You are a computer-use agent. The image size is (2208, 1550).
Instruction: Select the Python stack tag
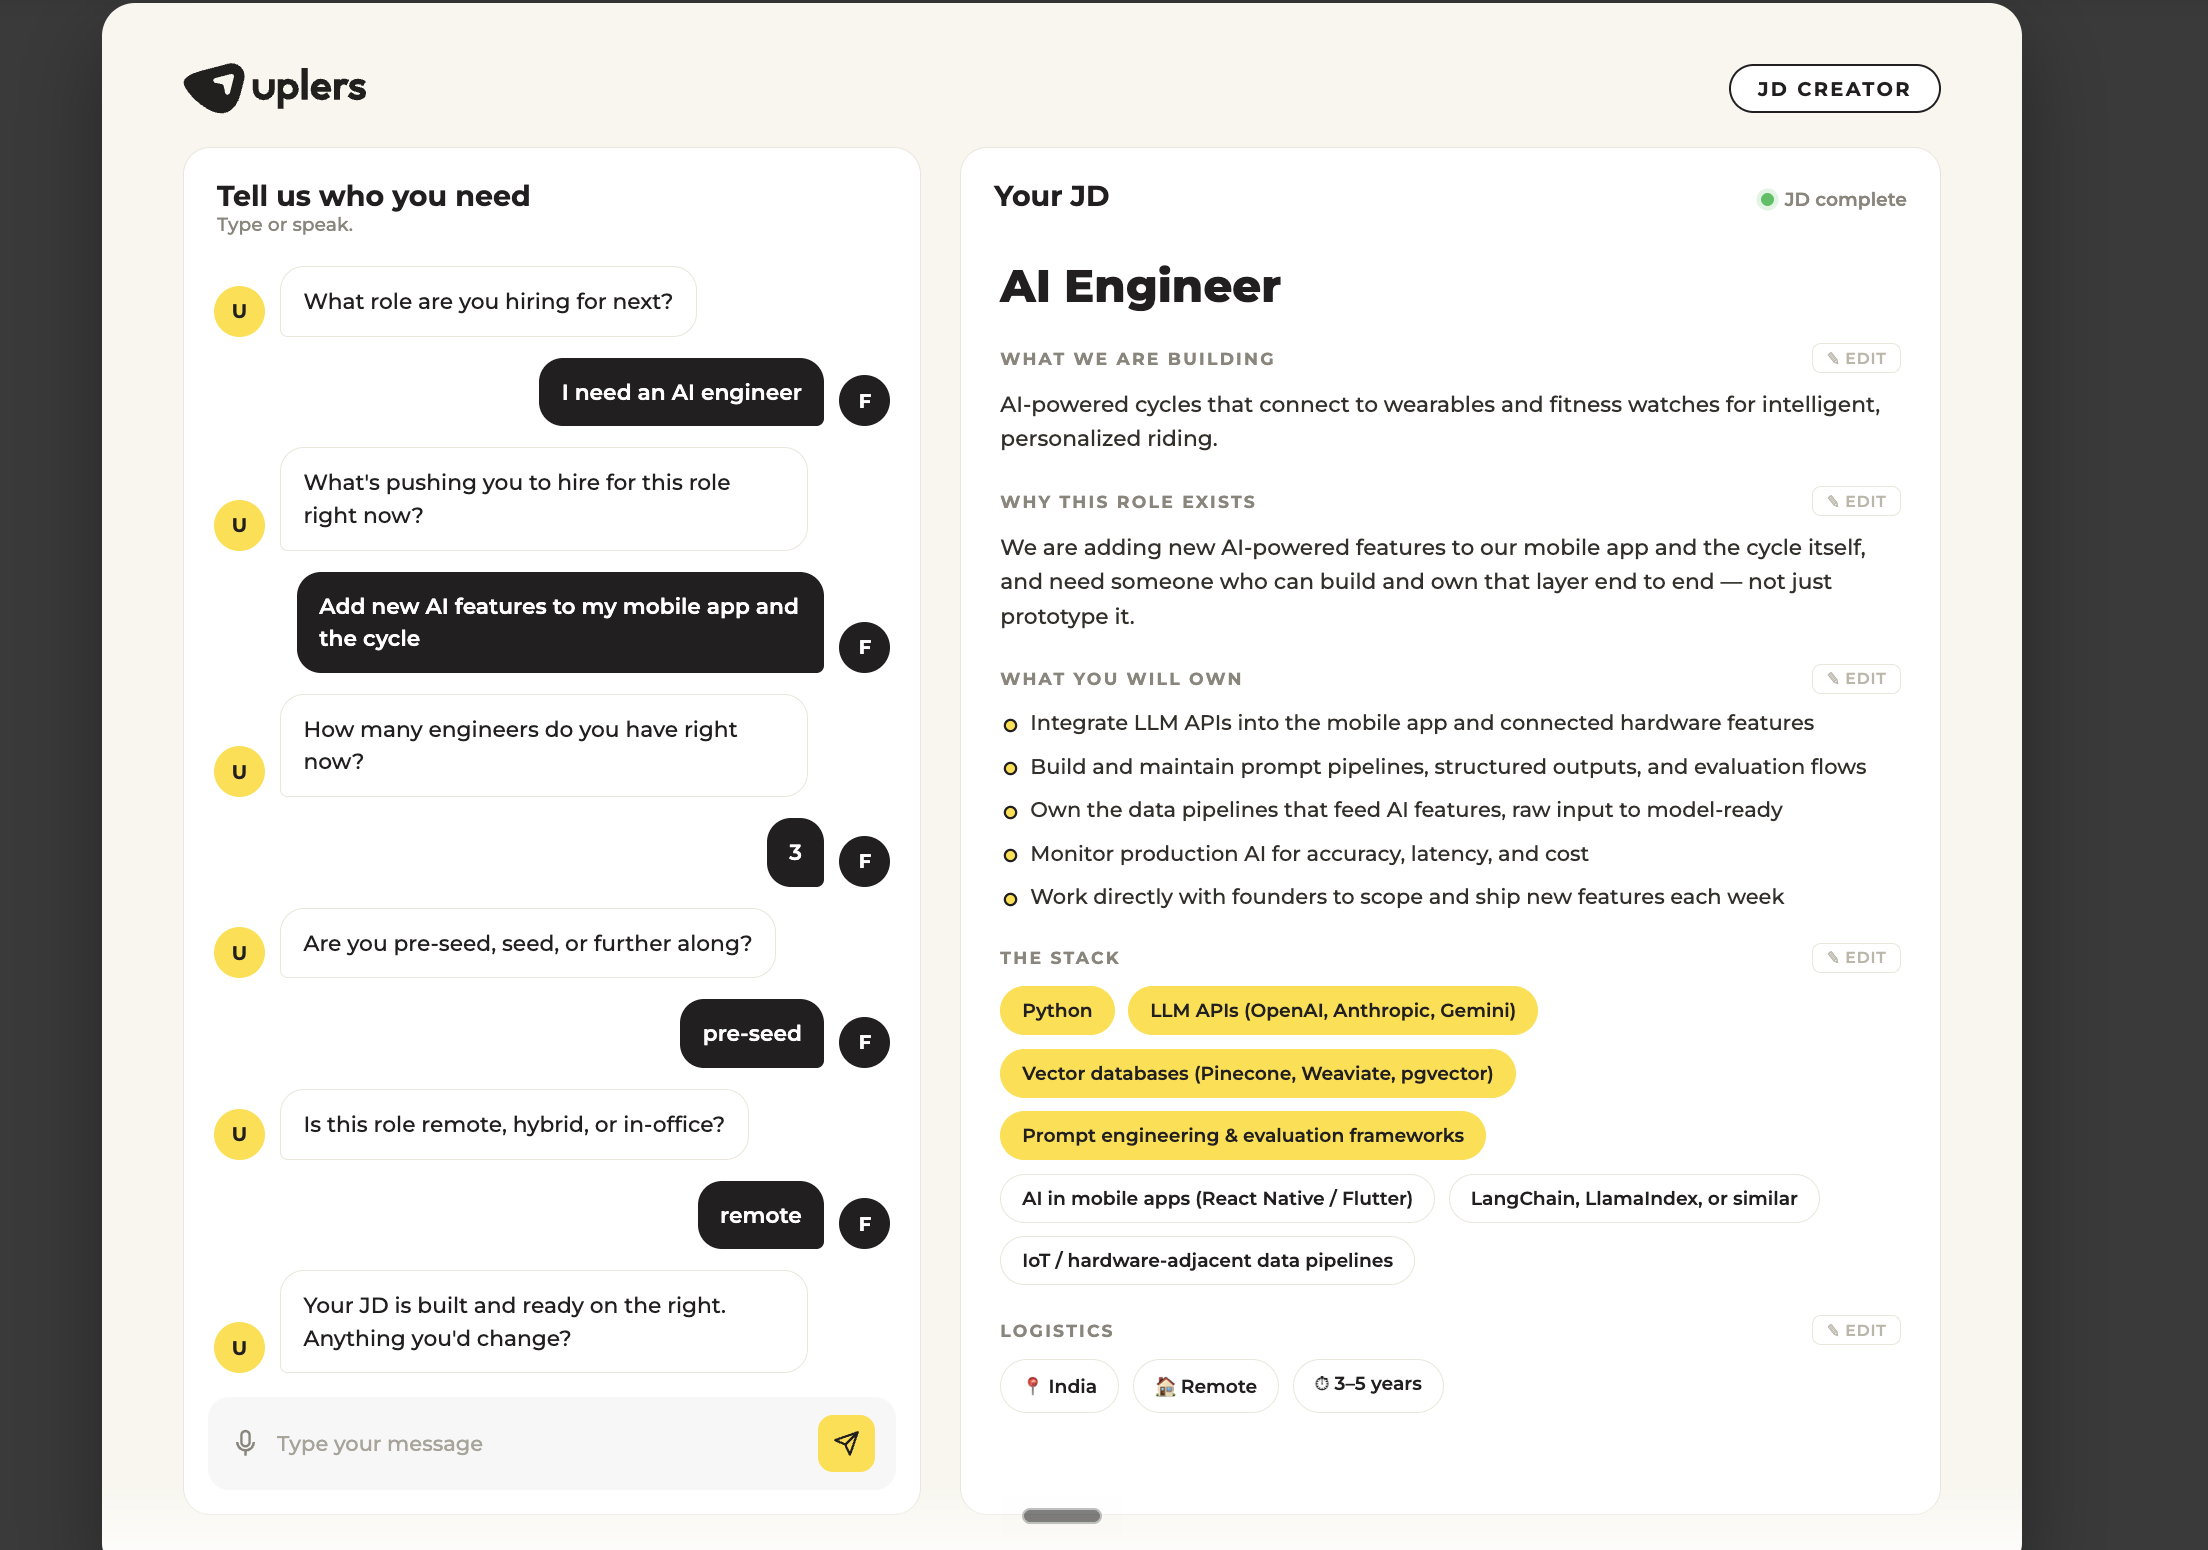tap(1057, 1010)
